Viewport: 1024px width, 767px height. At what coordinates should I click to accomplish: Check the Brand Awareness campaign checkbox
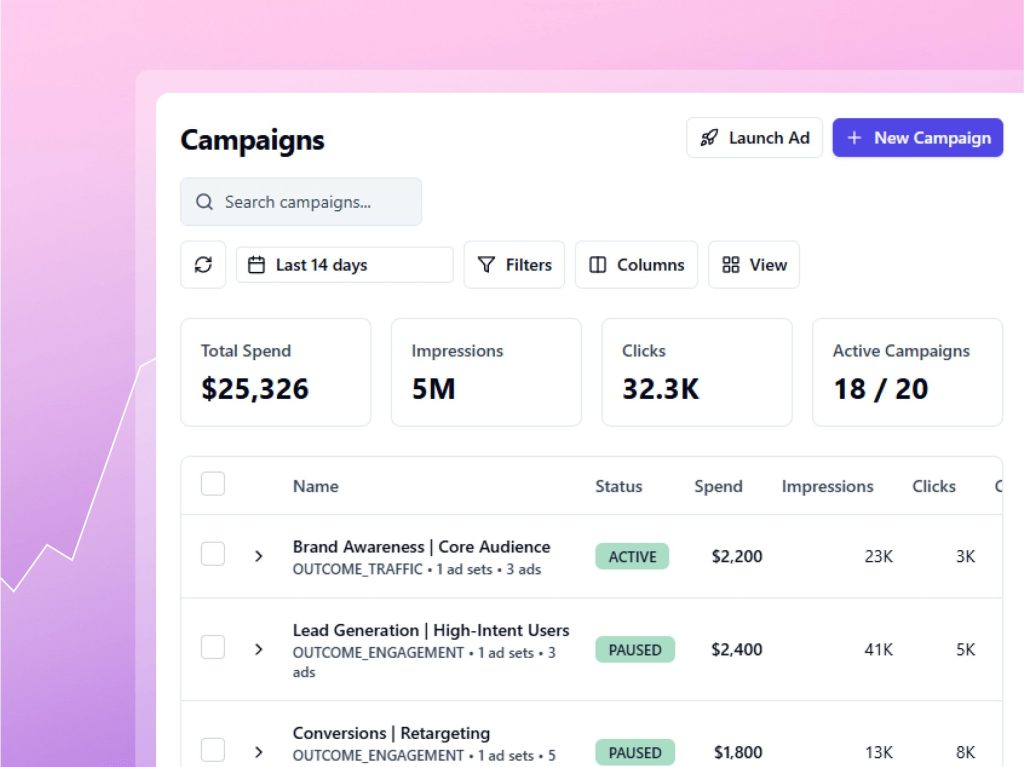pyautogui.click(x=213, y=554)
